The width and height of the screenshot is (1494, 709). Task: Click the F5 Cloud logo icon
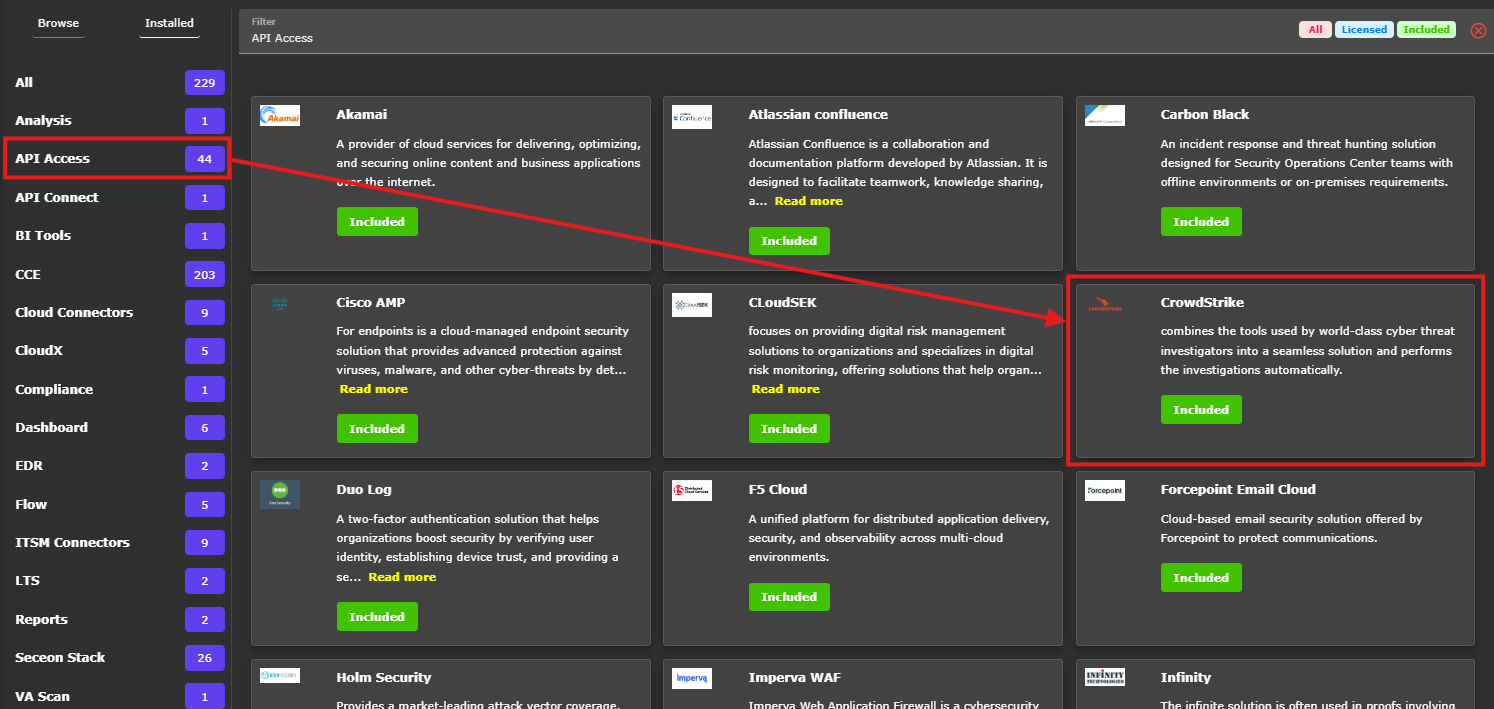pos(692,491)
